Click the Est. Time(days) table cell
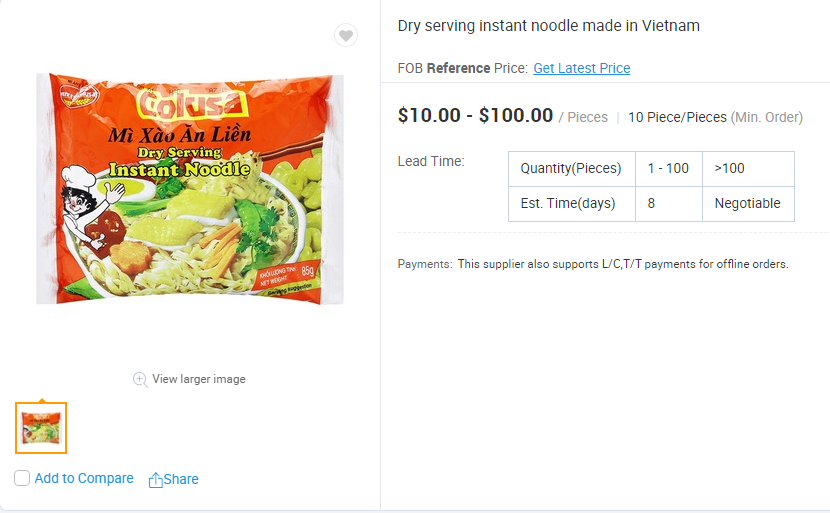This screenshot has width=830, height=513. (x=571, y=203)
